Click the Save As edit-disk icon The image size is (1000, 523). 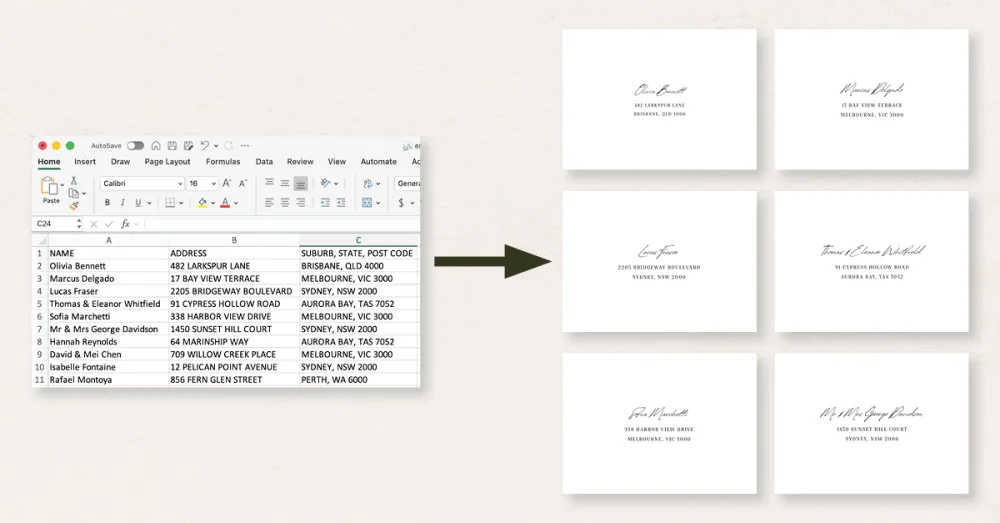[x=189, y=145]
